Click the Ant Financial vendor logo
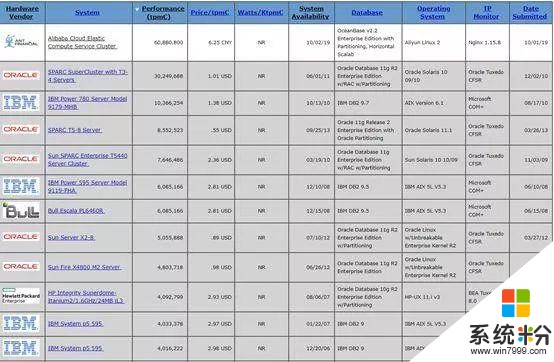Viewport: 554px width, 362px height. [x=21, y=42]
